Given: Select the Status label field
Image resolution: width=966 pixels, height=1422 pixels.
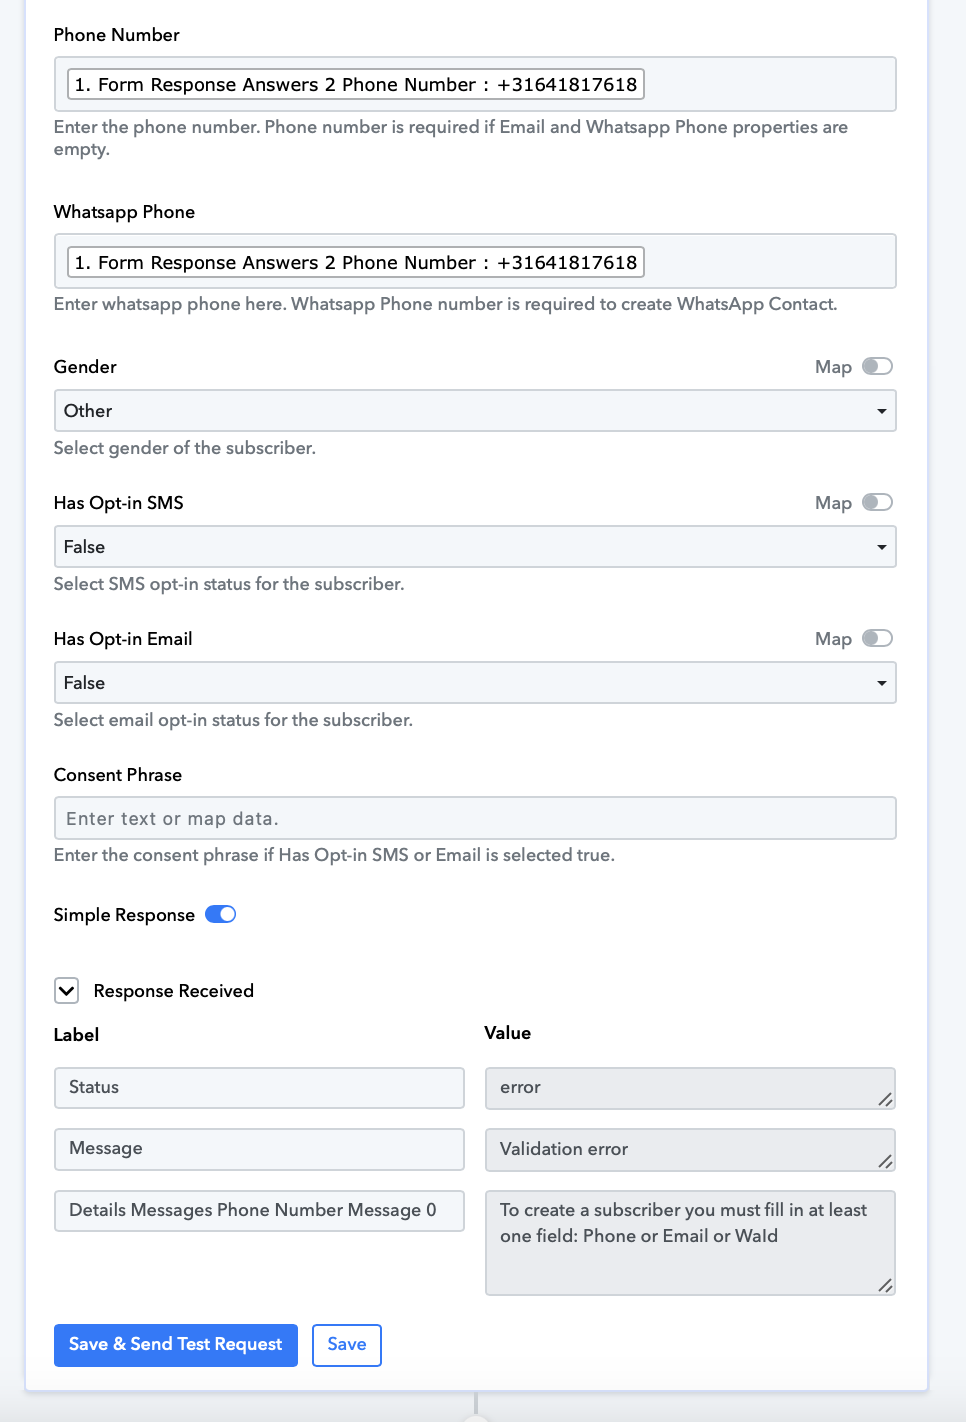Looking at the screenshot, I should tap(259, 1088).
